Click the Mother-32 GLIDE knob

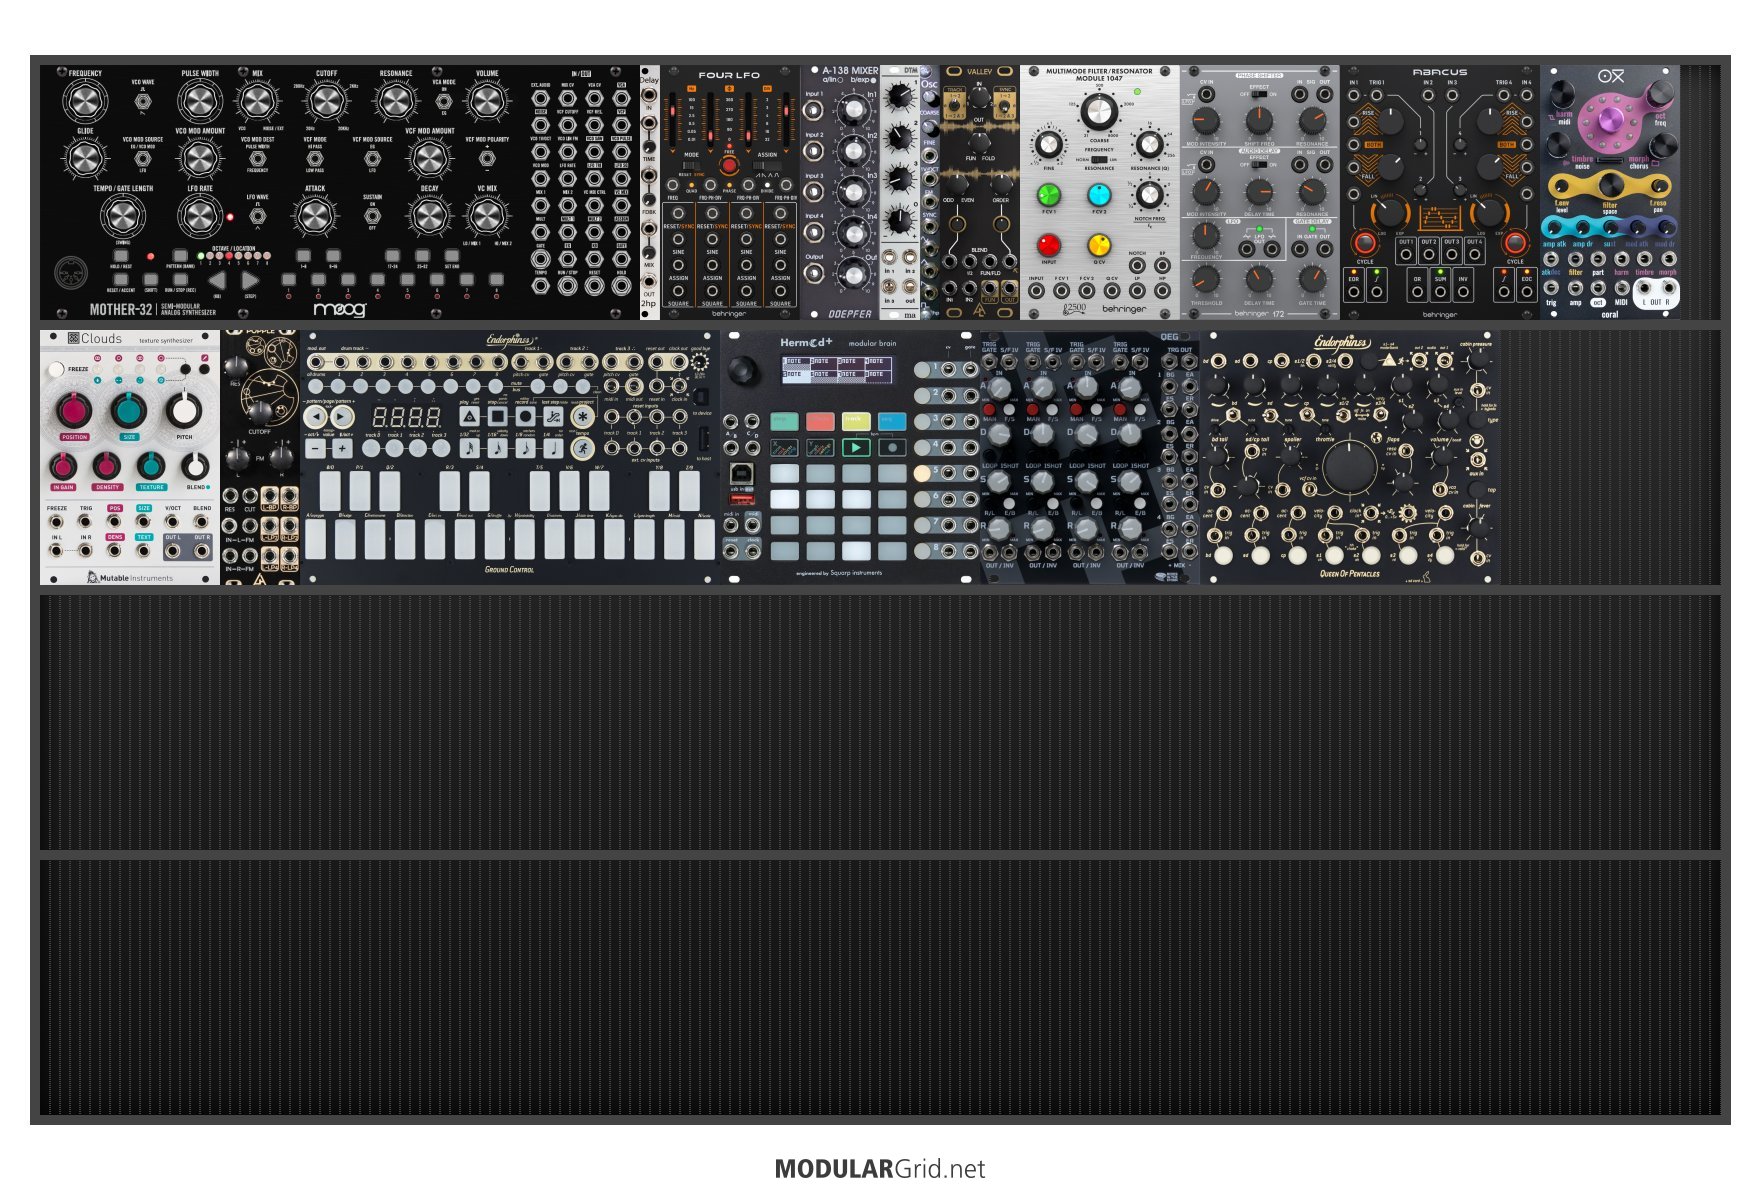(x=85, y=158)
